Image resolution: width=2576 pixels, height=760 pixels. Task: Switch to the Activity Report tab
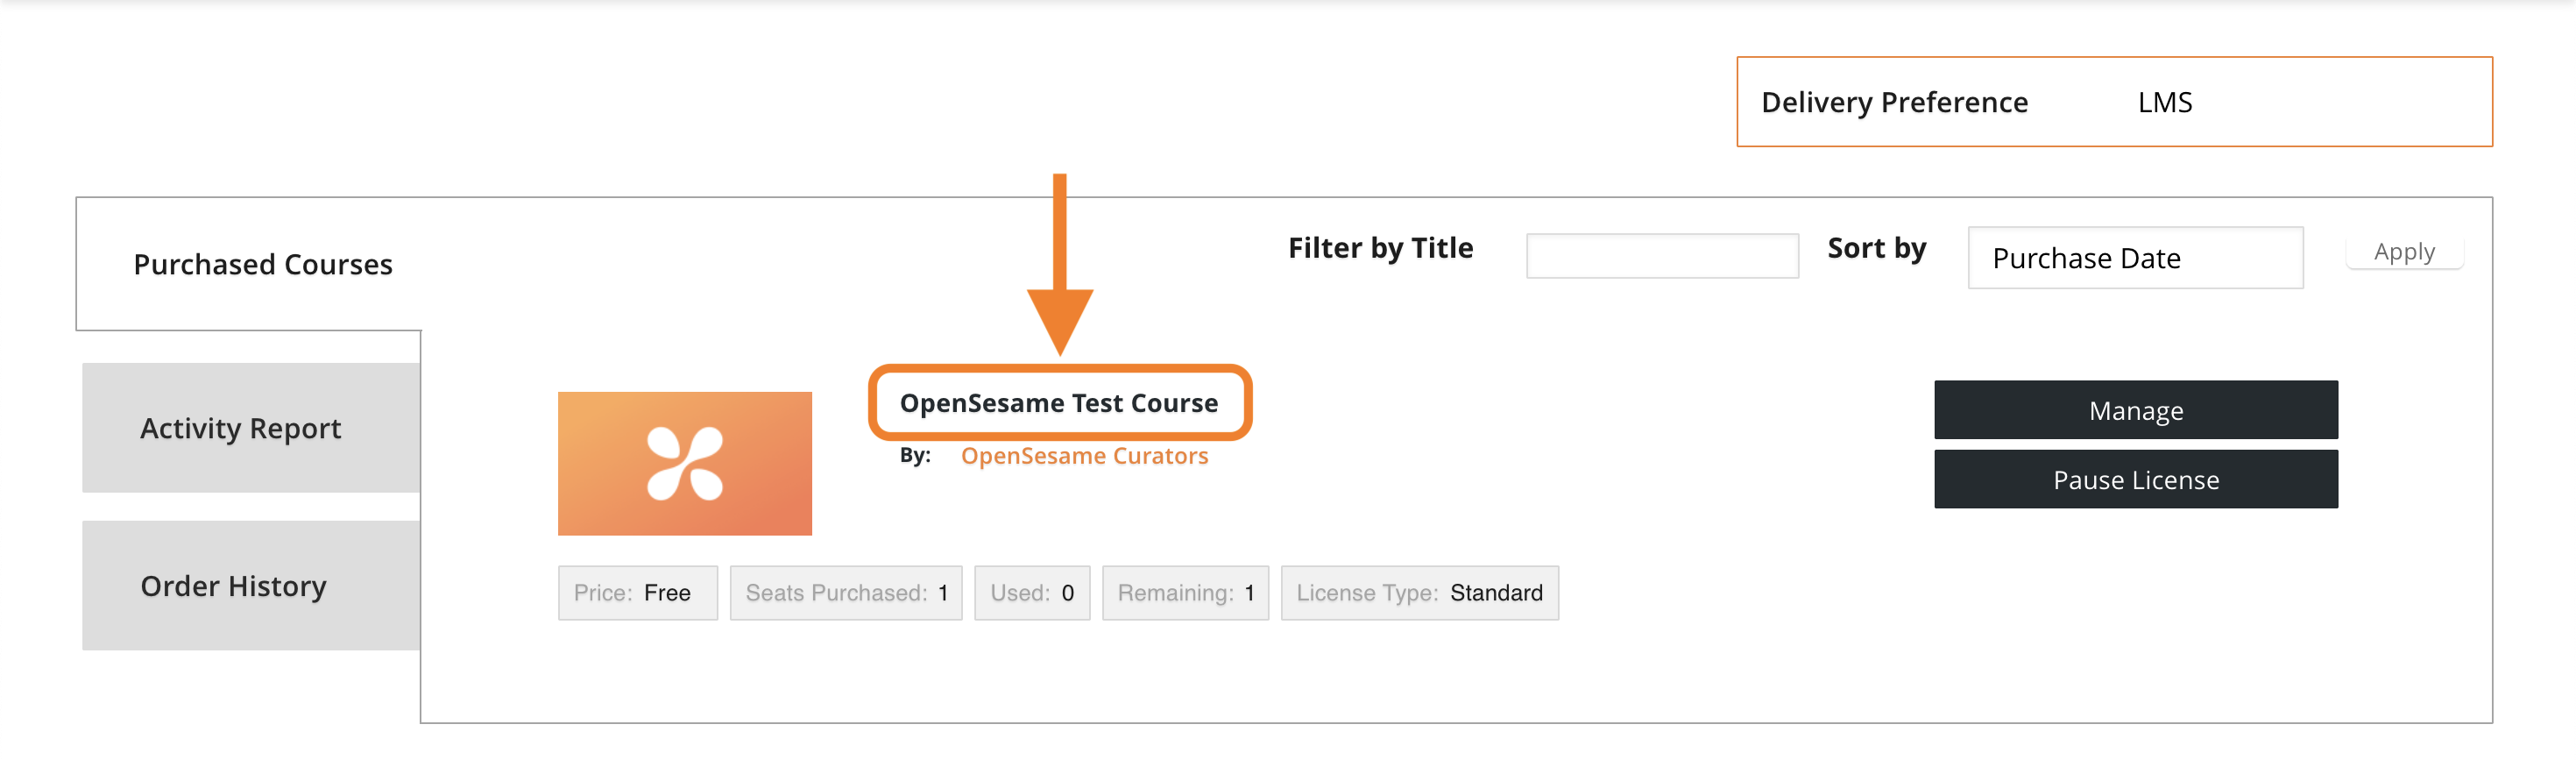click(240, 428)
